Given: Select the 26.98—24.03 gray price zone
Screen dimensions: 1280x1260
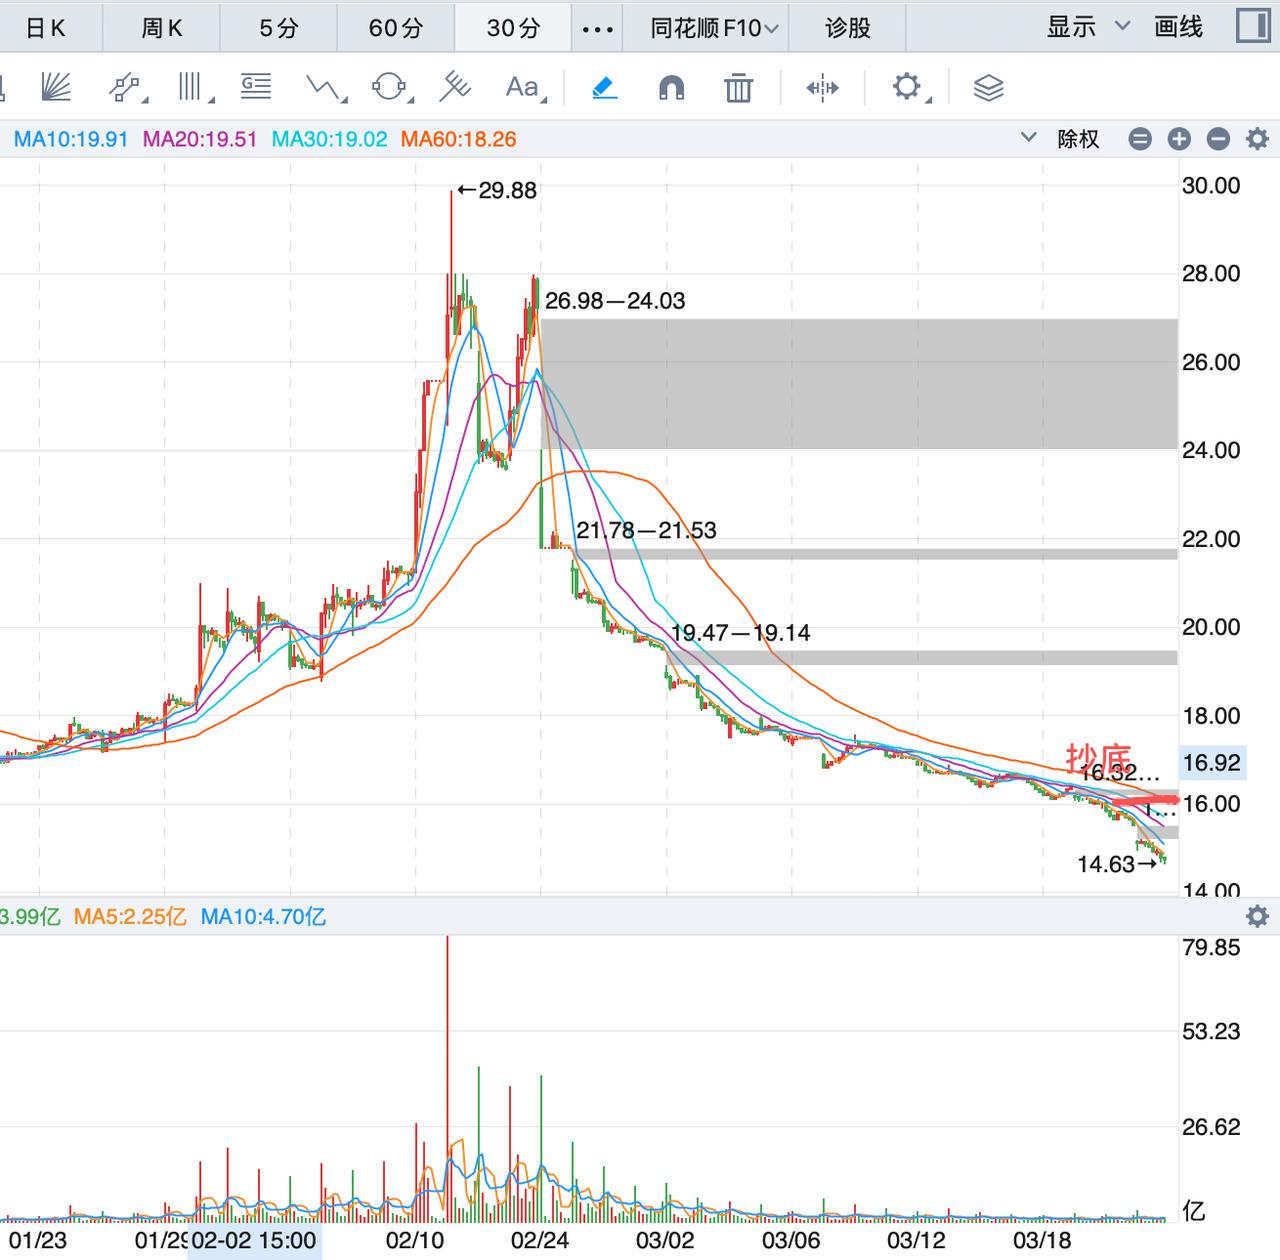Looking at the screenshot, I should click(859, 384).
